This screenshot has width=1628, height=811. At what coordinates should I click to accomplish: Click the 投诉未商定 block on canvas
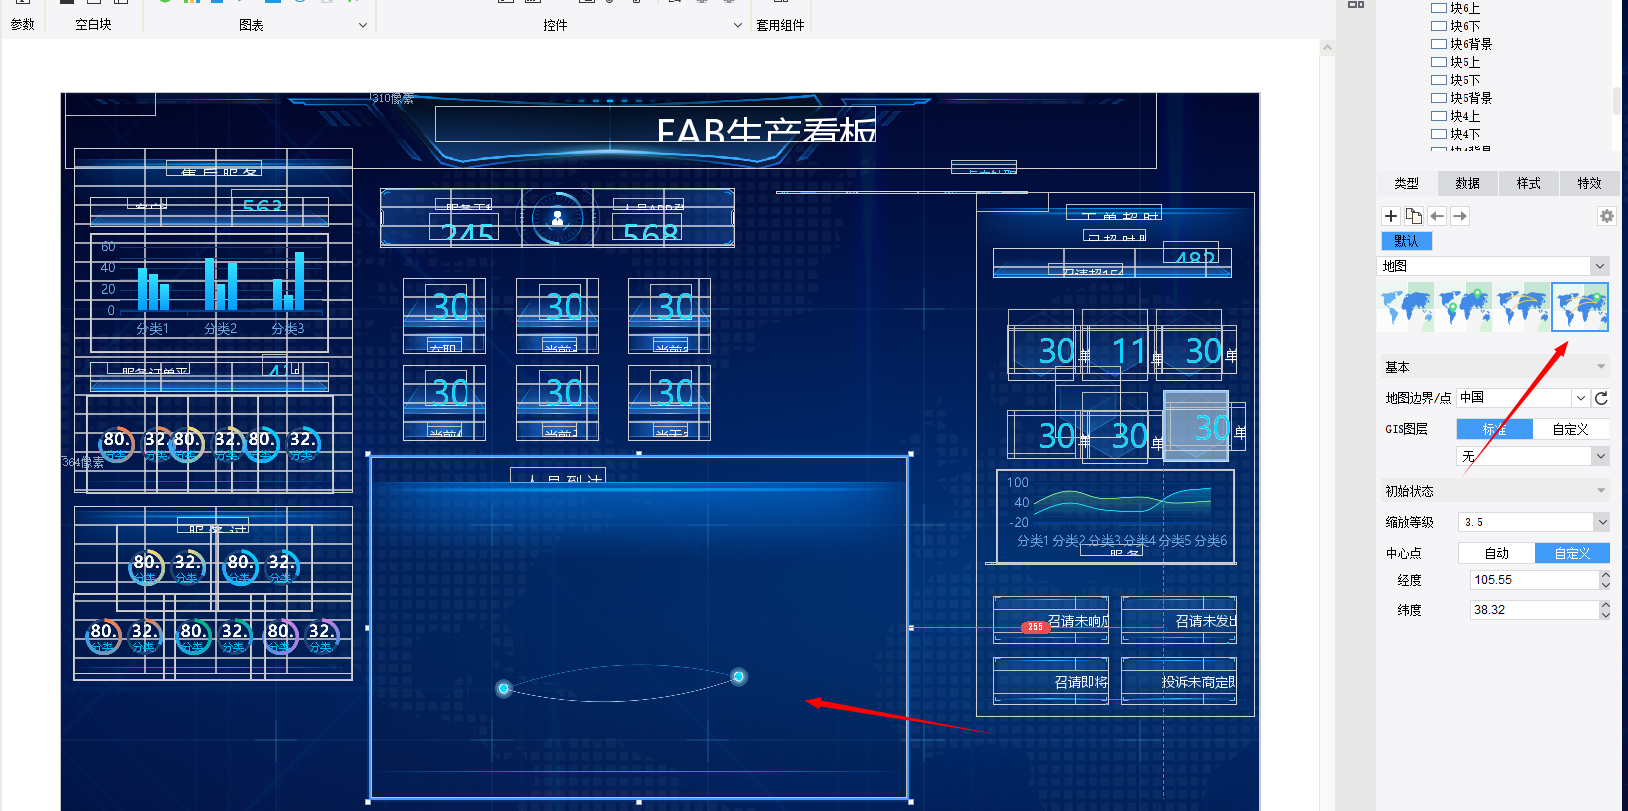1179,682
